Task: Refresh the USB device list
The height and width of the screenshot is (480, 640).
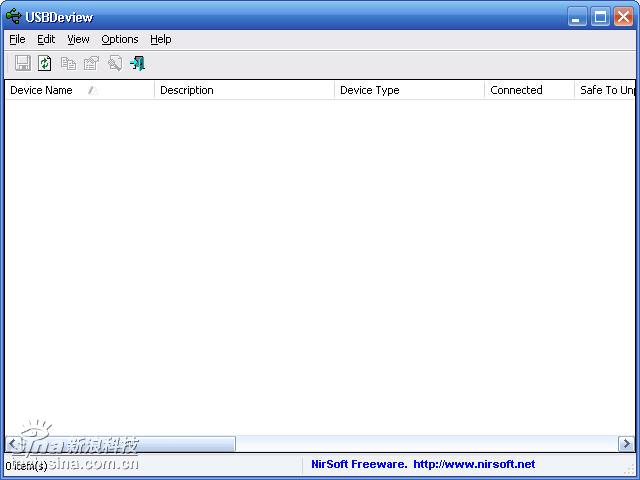Action: 45,63
